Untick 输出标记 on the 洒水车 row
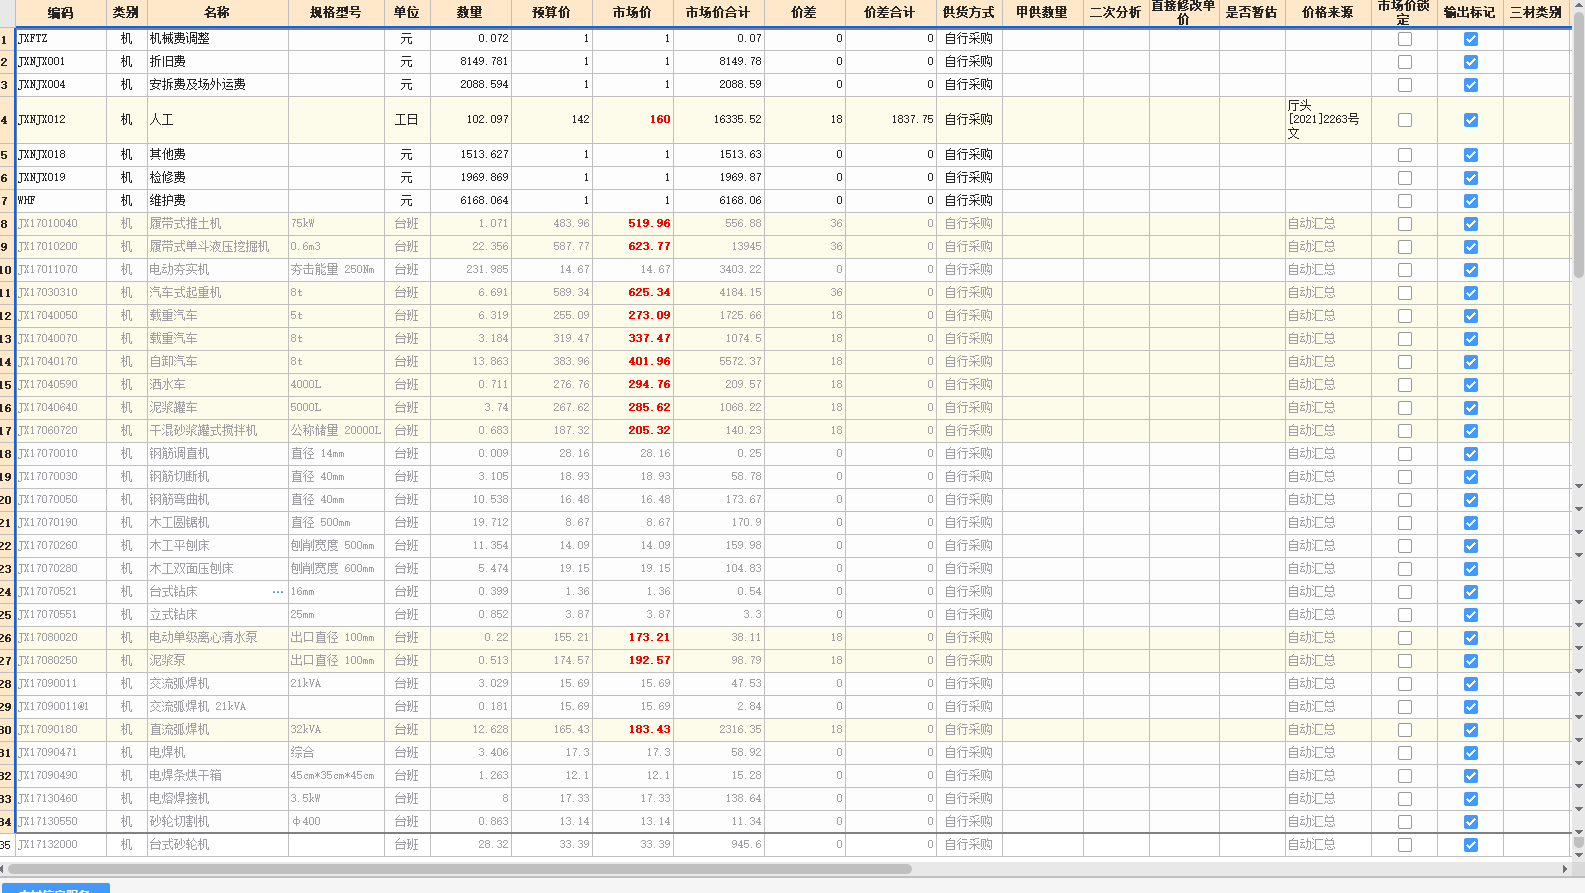The width and height of the screenshot is (1585, 893). coord(1470,385)
